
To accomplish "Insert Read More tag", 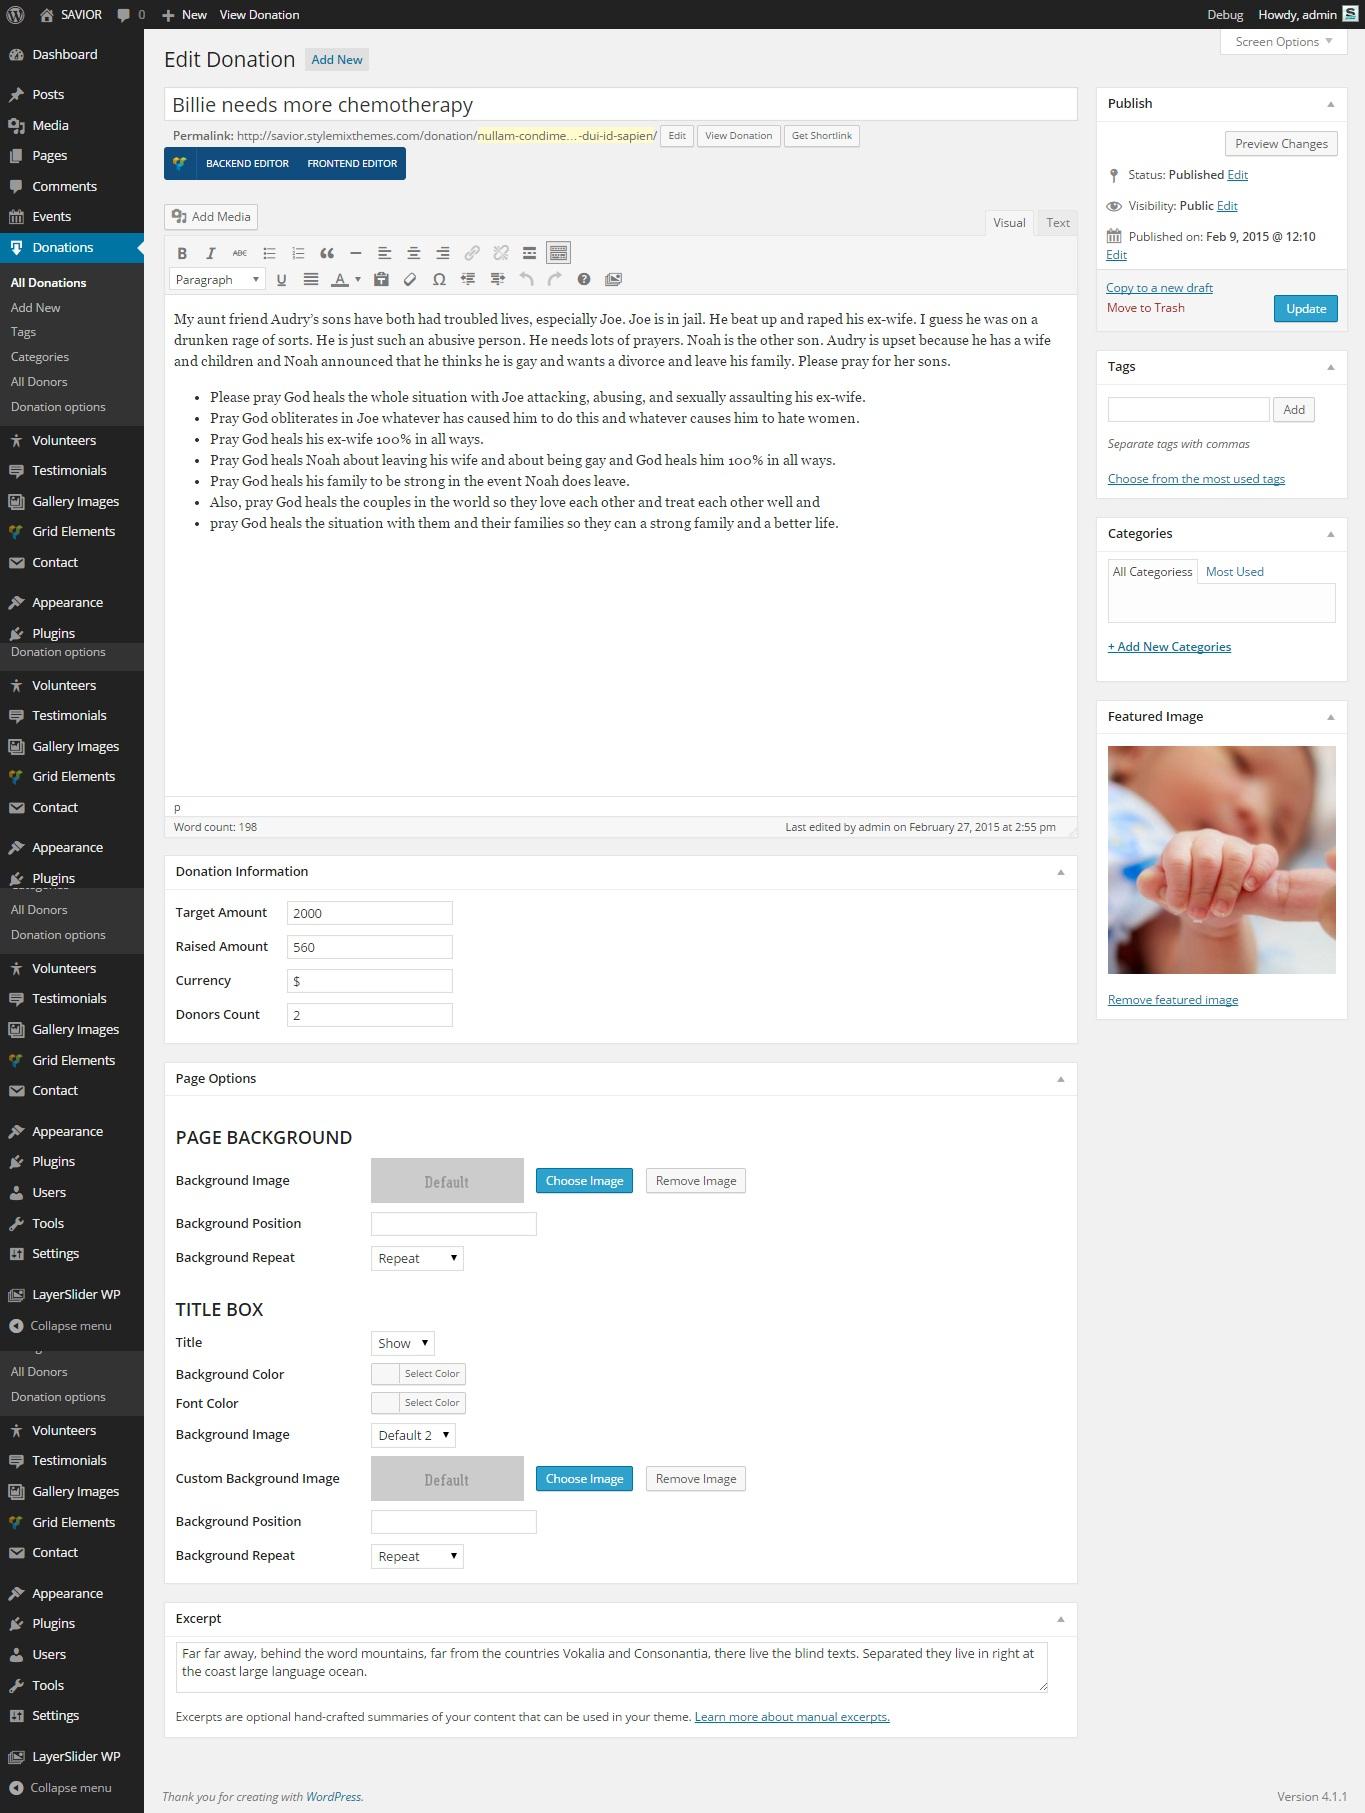I will coord(530,253).
